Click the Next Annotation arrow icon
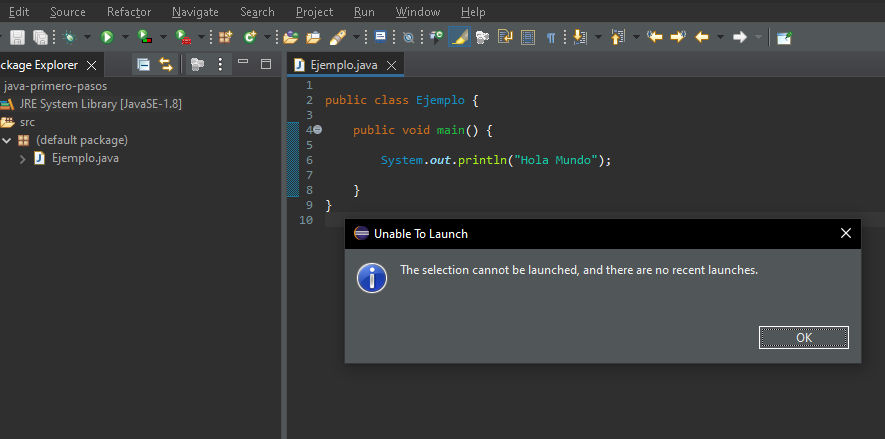The height and width of the screenshot is (439, 885). 578,37
